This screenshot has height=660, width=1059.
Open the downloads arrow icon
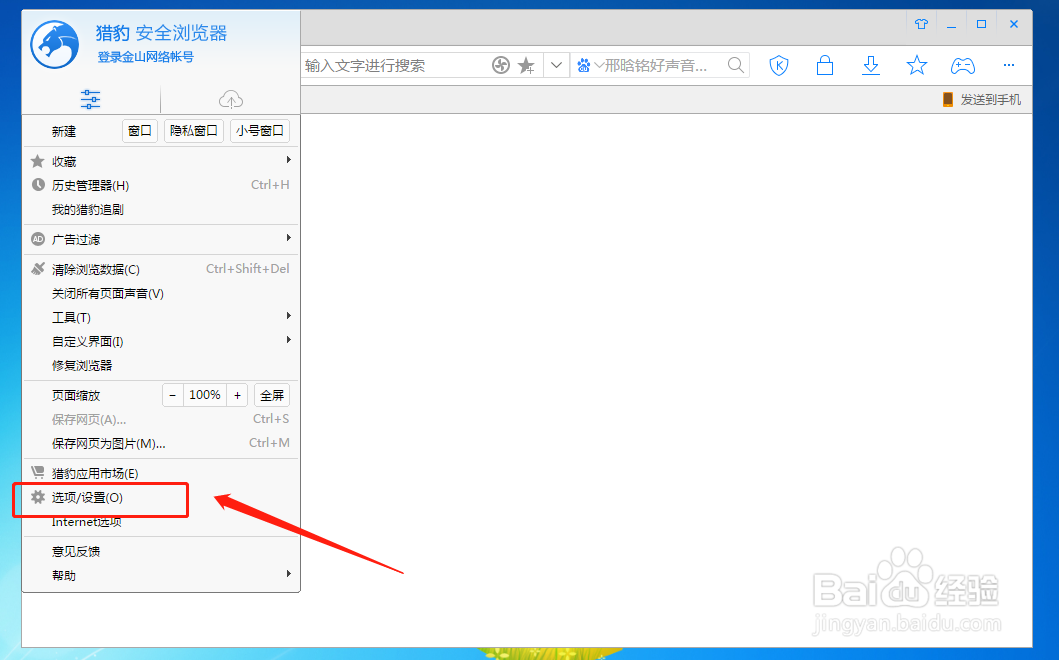[871, 66]
